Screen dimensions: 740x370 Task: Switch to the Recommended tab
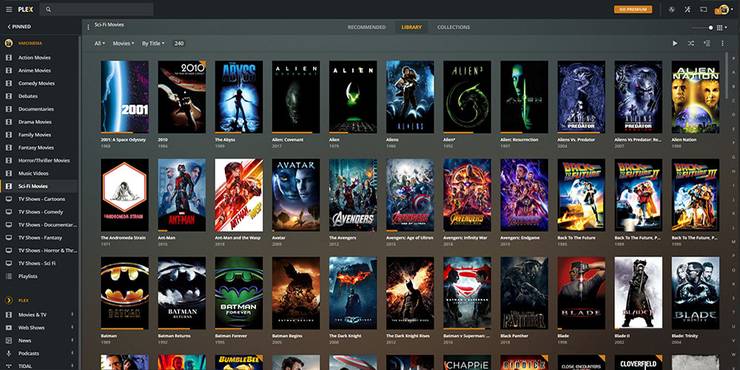coord(367,27)
